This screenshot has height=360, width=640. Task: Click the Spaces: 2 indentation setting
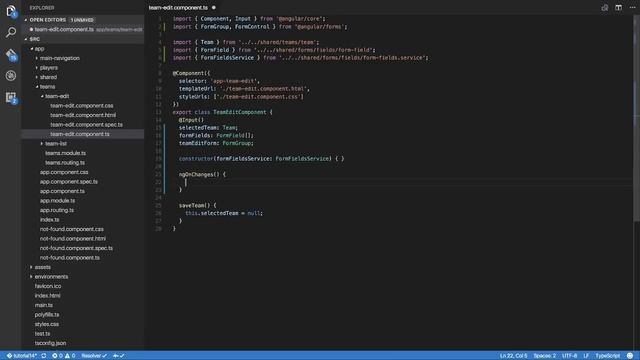tap(544, 356)
